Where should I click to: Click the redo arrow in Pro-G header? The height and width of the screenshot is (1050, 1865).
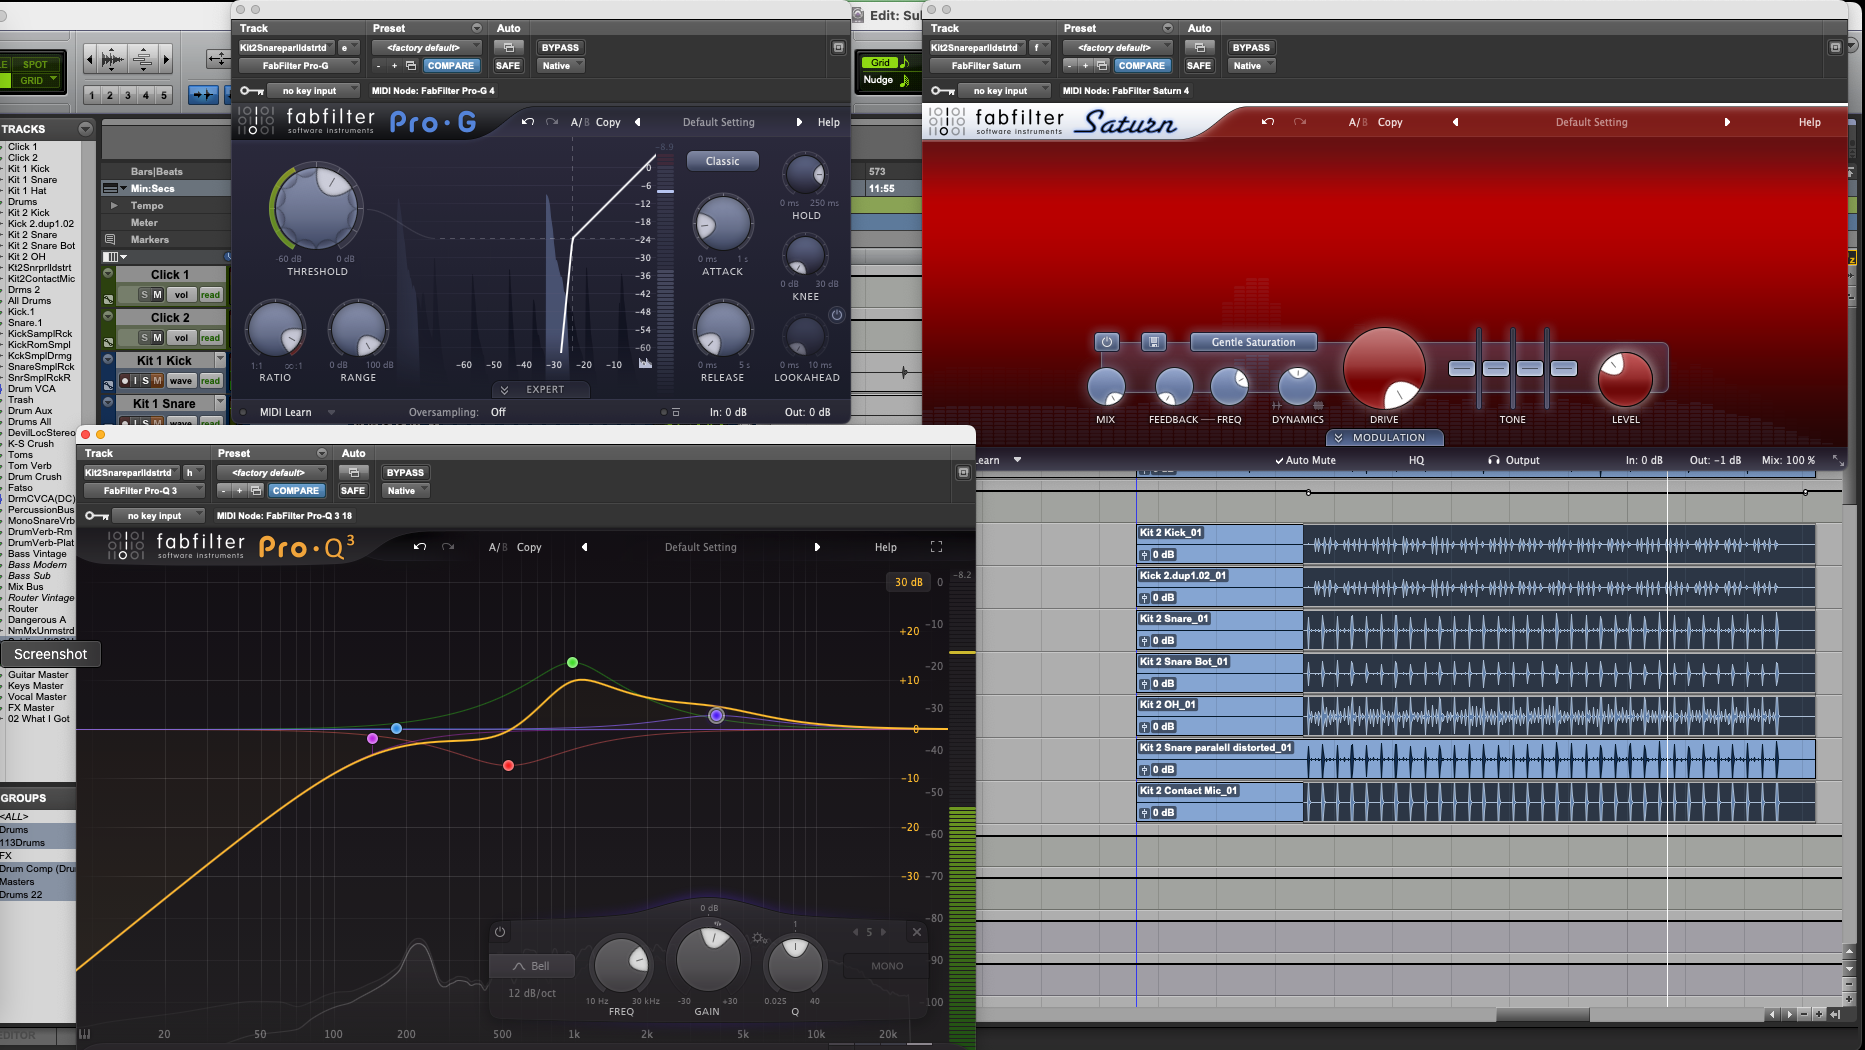coord(552,122)
